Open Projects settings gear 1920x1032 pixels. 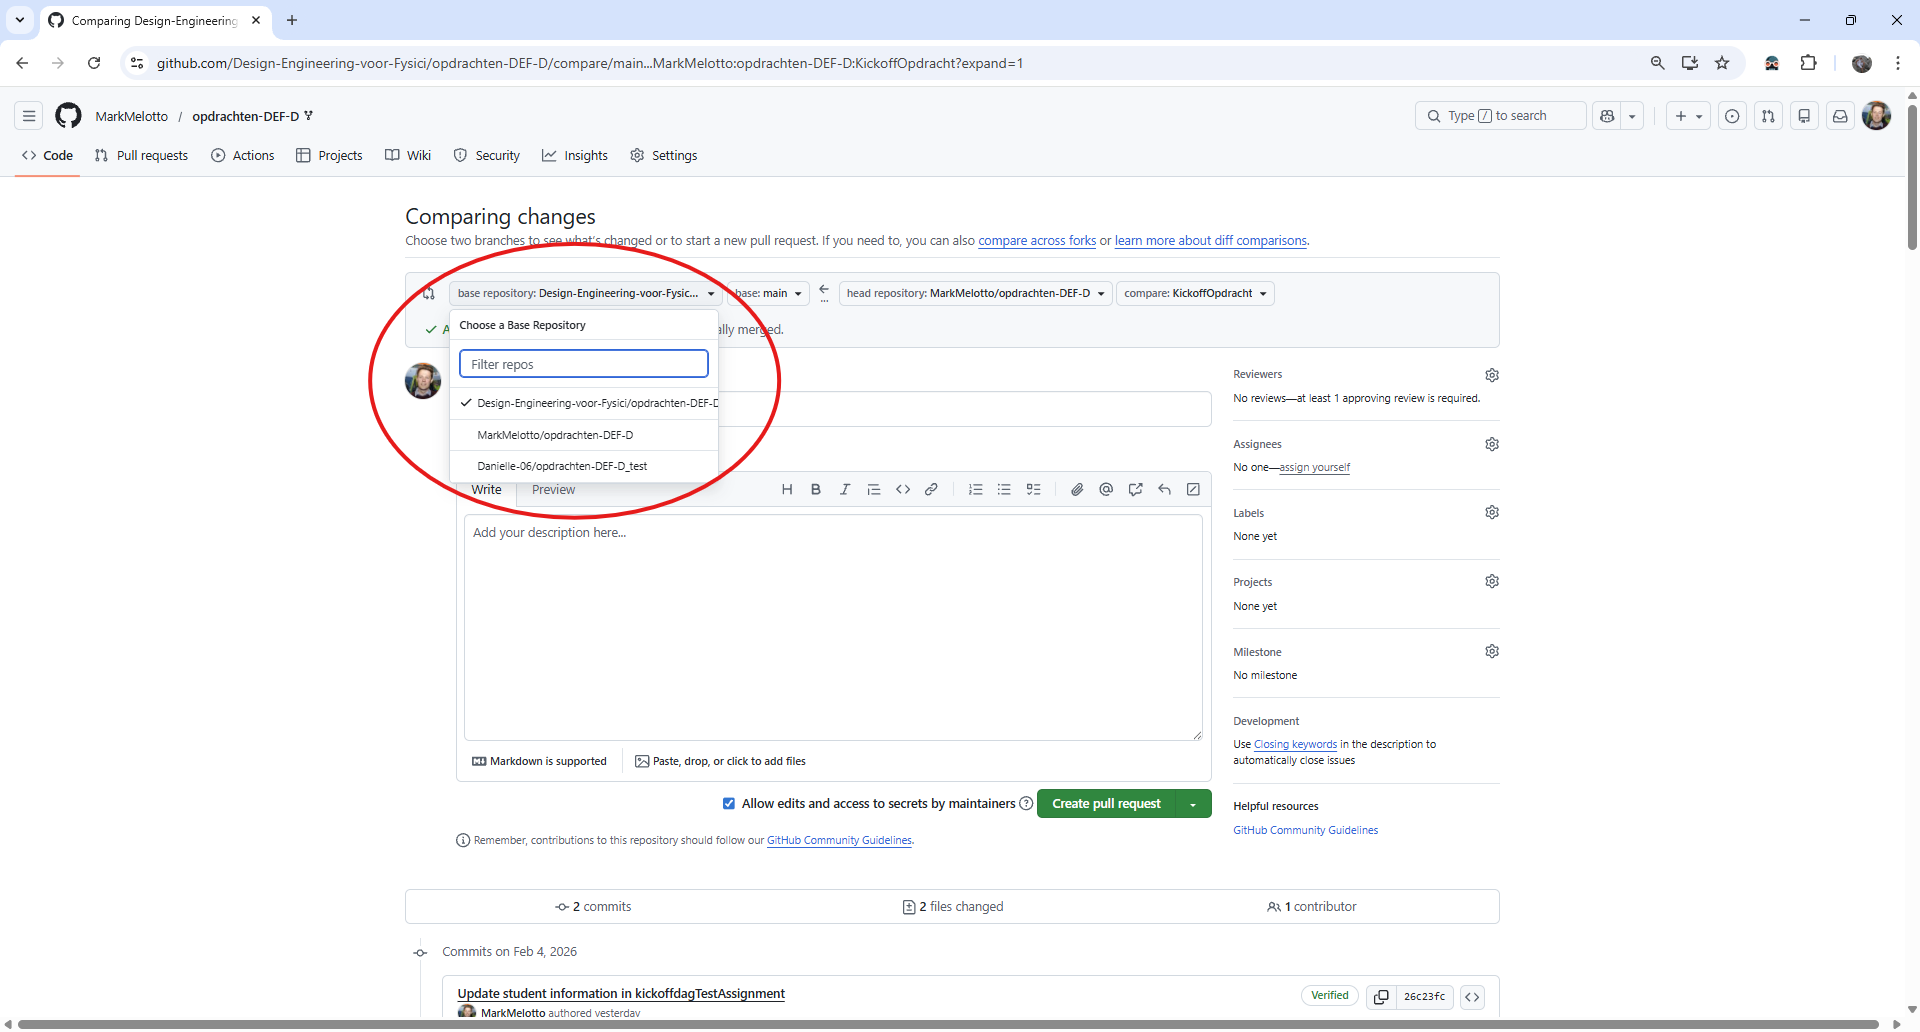1492,581
